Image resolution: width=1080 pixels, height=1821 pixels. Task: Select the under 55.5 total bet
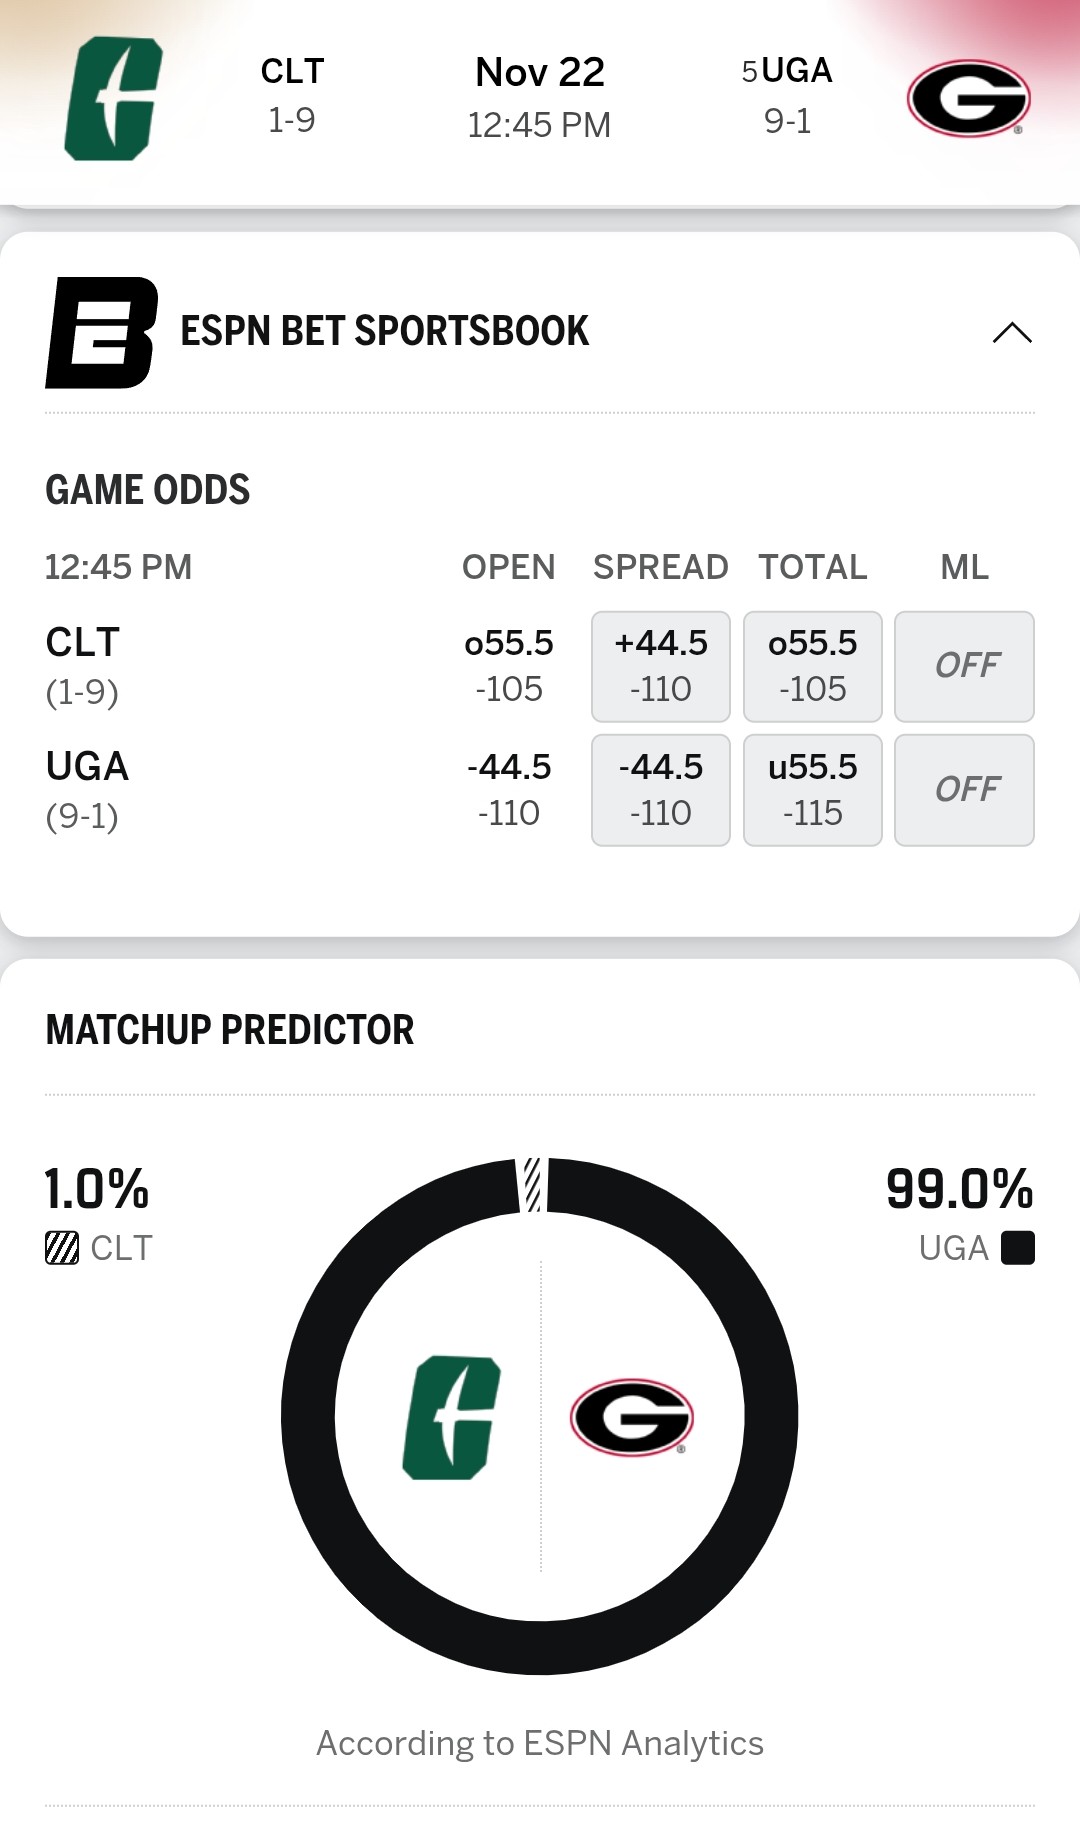(x=812, y=790)
